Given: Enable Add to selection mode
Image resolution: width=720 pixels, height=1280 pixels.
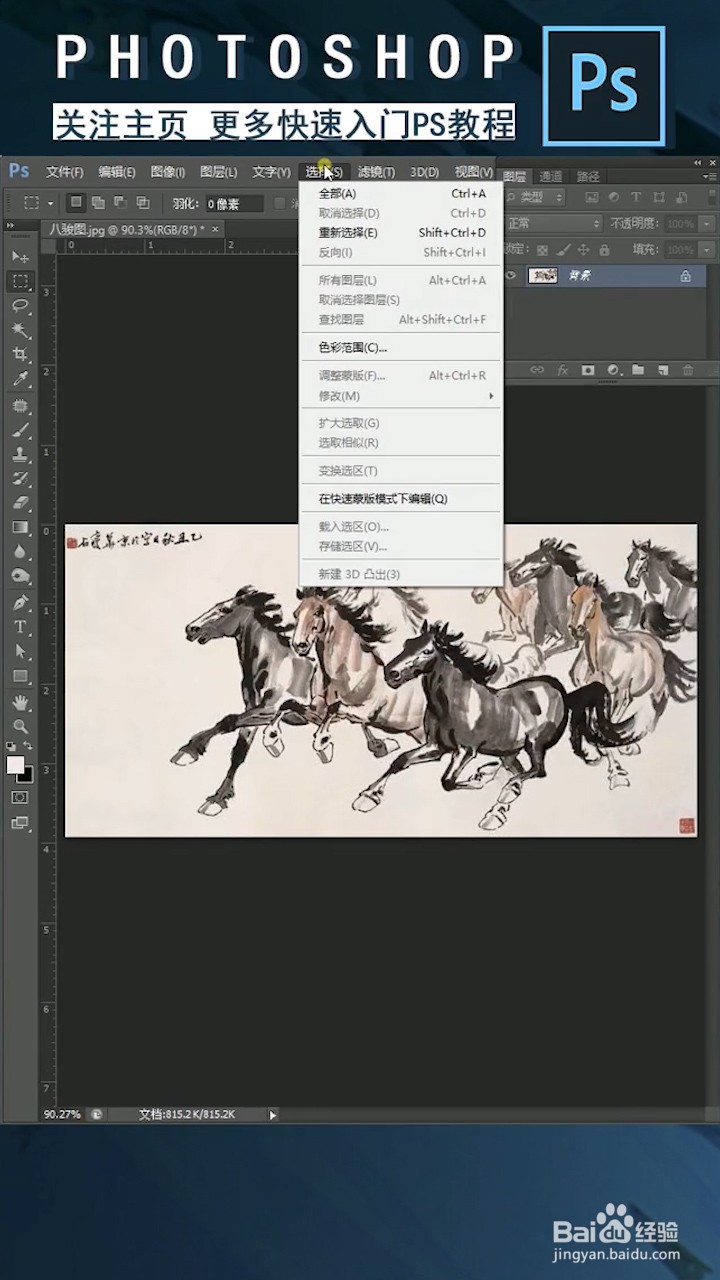Looking at the screenshot, I should pos(98,202).
